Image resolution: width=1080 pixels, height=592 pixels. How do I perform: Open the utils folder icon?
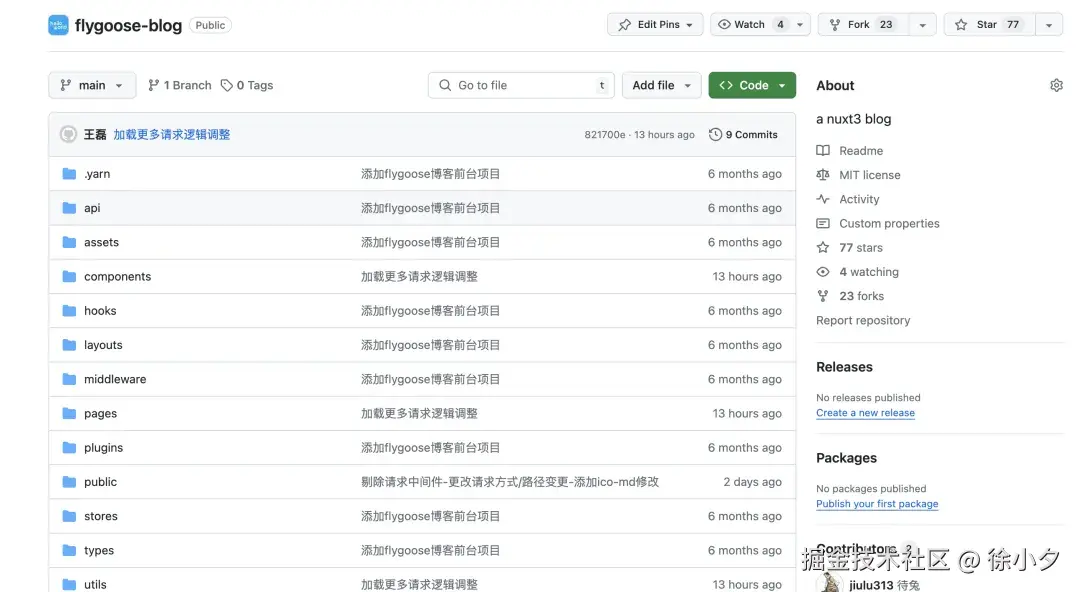click(69, 584)
